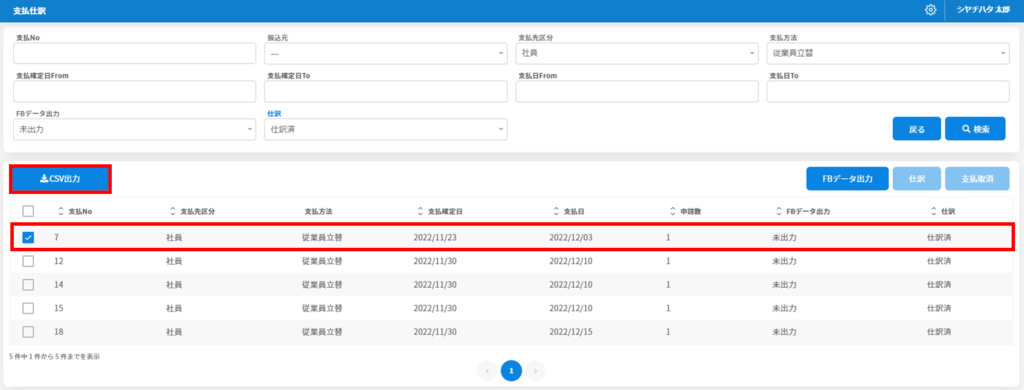The height and width of the screenshot is (390, 1024).
Task: Go to previous page arrow
Action: coord(487,370)
